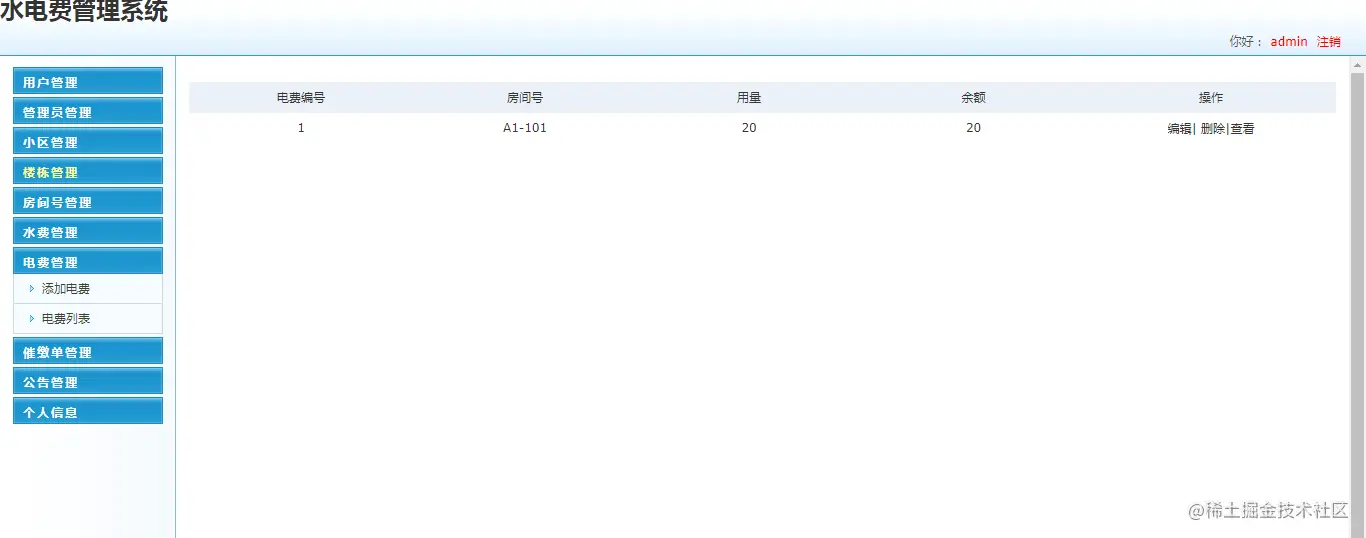Expand the 催缴单管理 menu section
The image size is (1366, 538).
[x=88, y=352]
